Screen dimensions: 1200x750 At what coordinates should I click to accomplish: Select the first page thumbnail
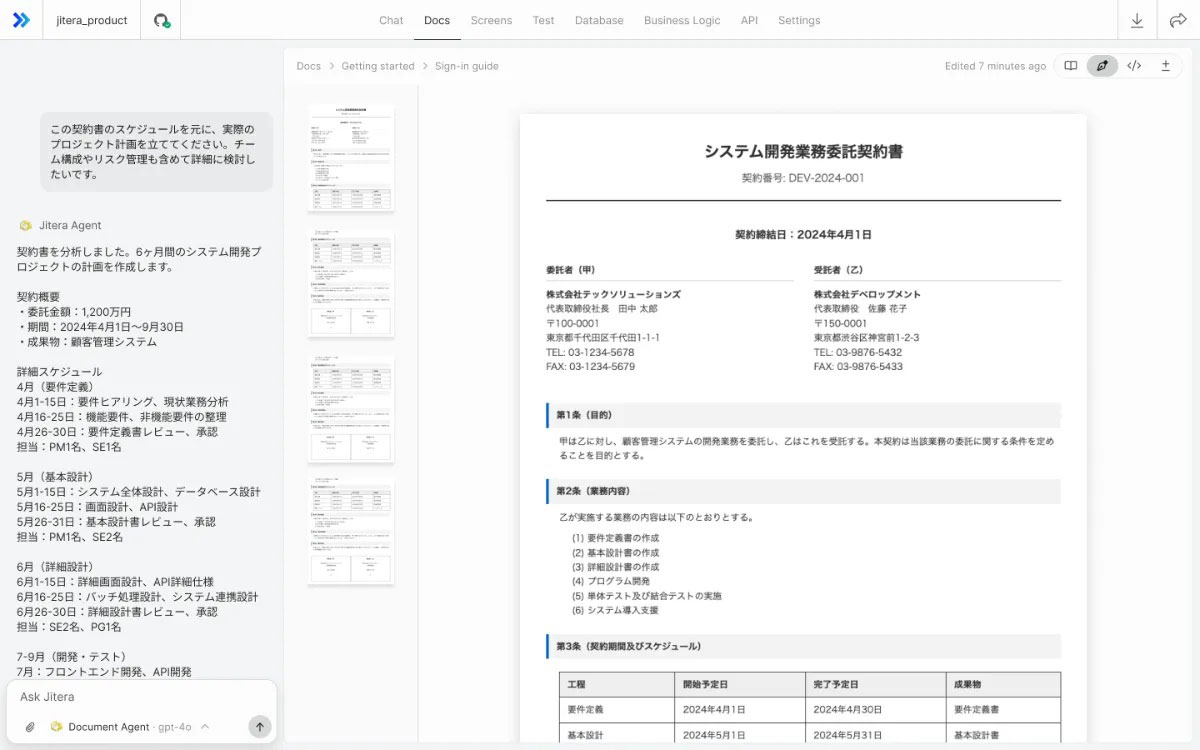tap(351, 157)
